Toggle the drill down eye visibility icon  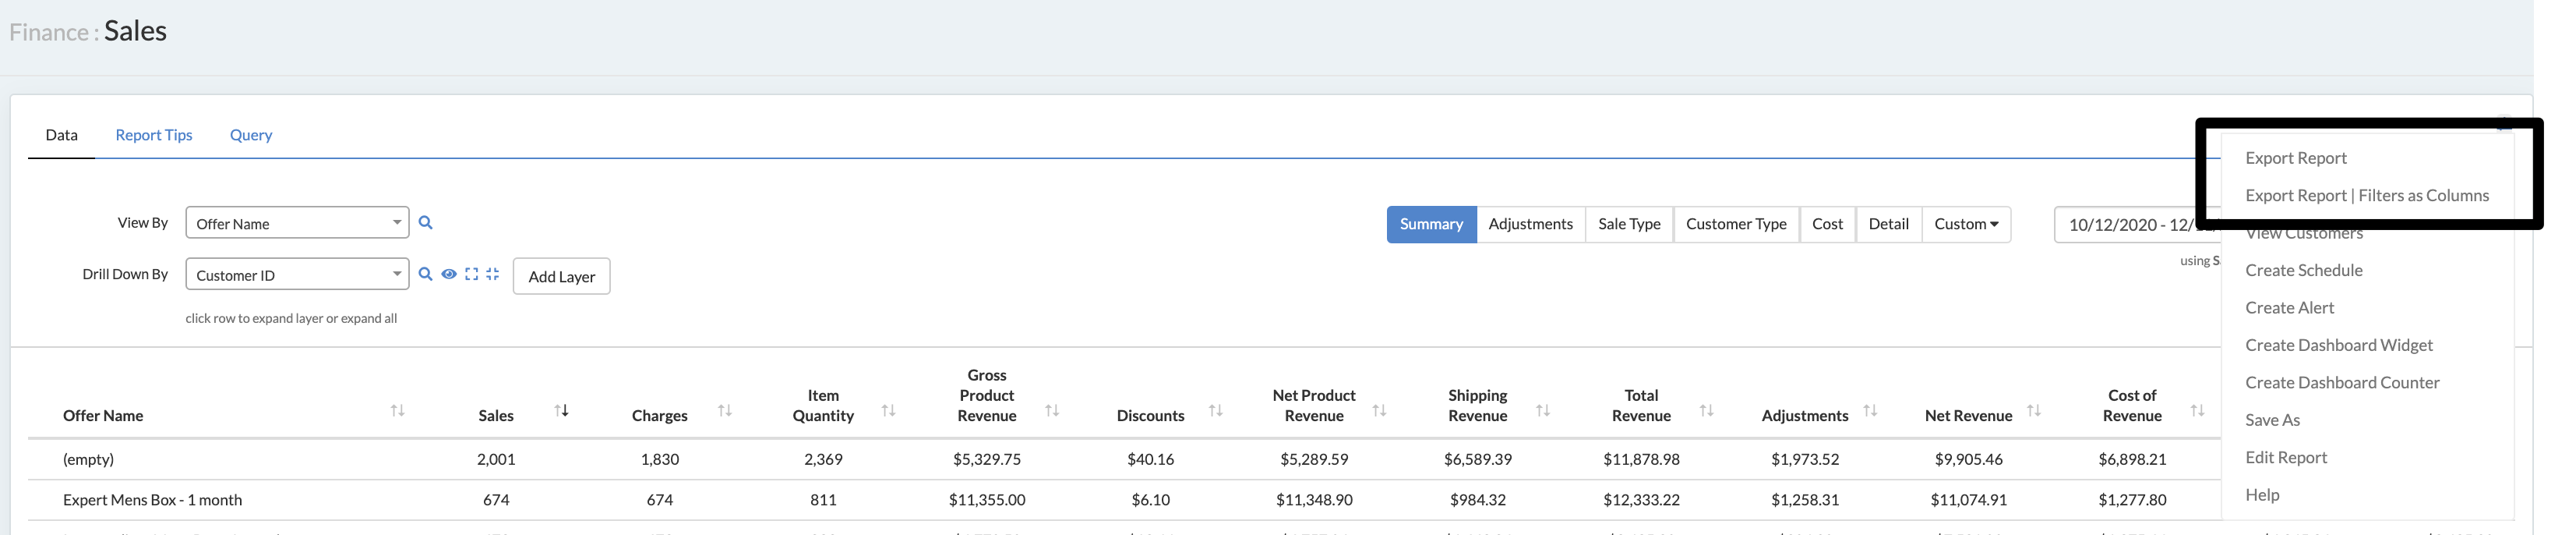coord(449,274)
